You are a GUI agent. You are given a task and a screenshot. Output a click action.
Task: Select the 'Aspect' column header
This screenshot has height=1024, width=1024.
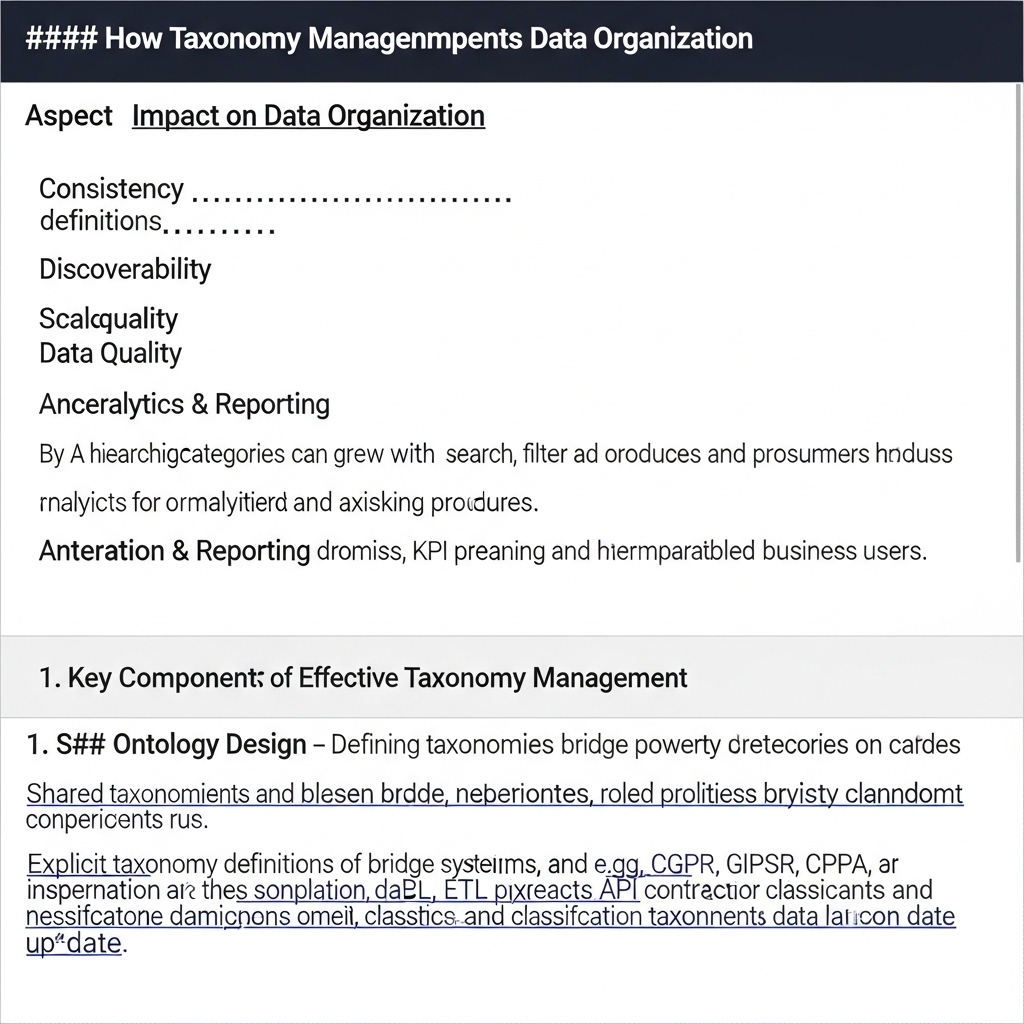click(x=69, y=116)
